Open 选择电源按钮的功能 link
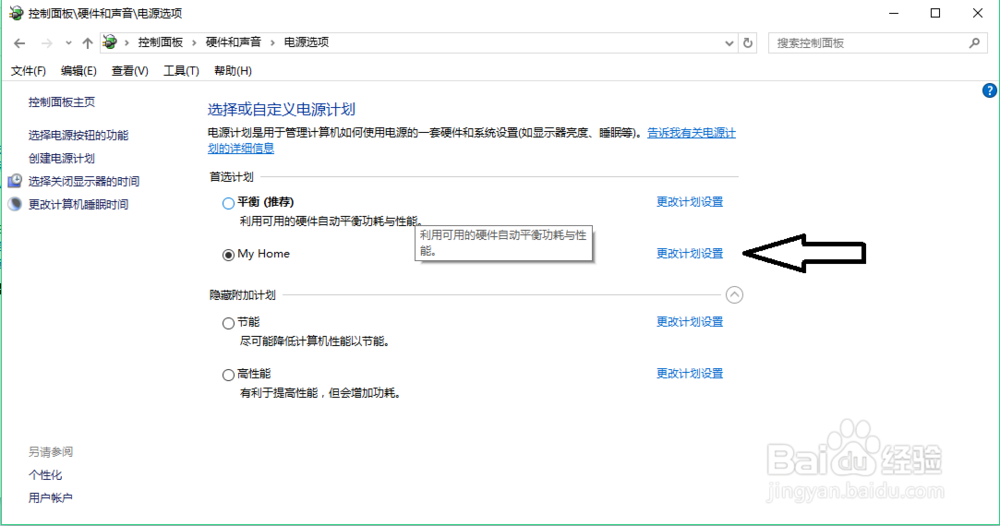Screen dimensions: 1000x526 click(78, 135)
